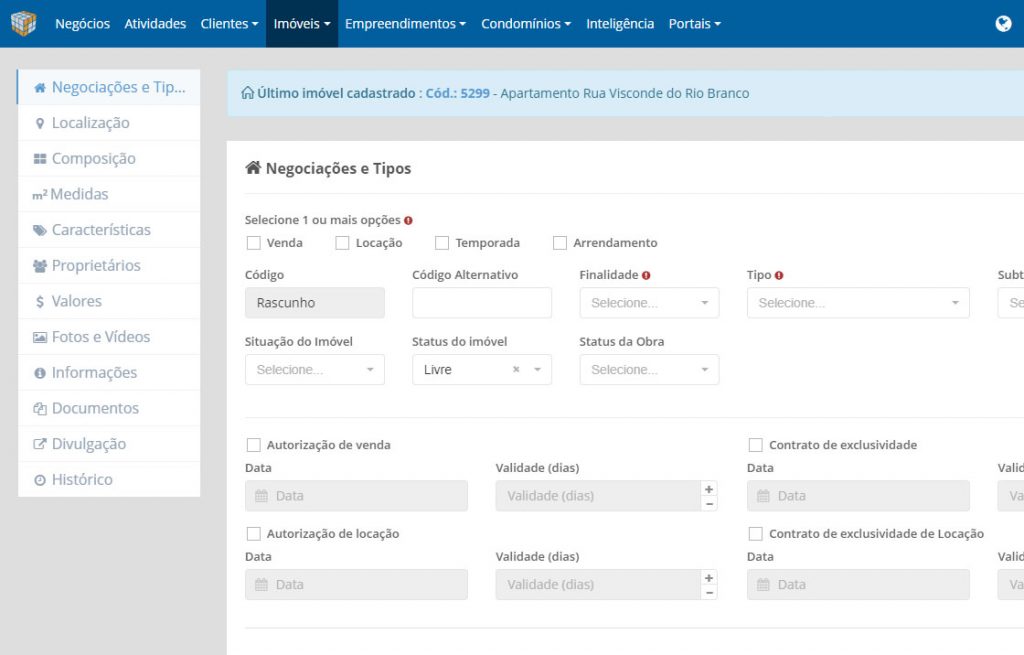The image size is (1024, 655).
Task: Click the dollar icon for Valores
Action: (40, 302)
